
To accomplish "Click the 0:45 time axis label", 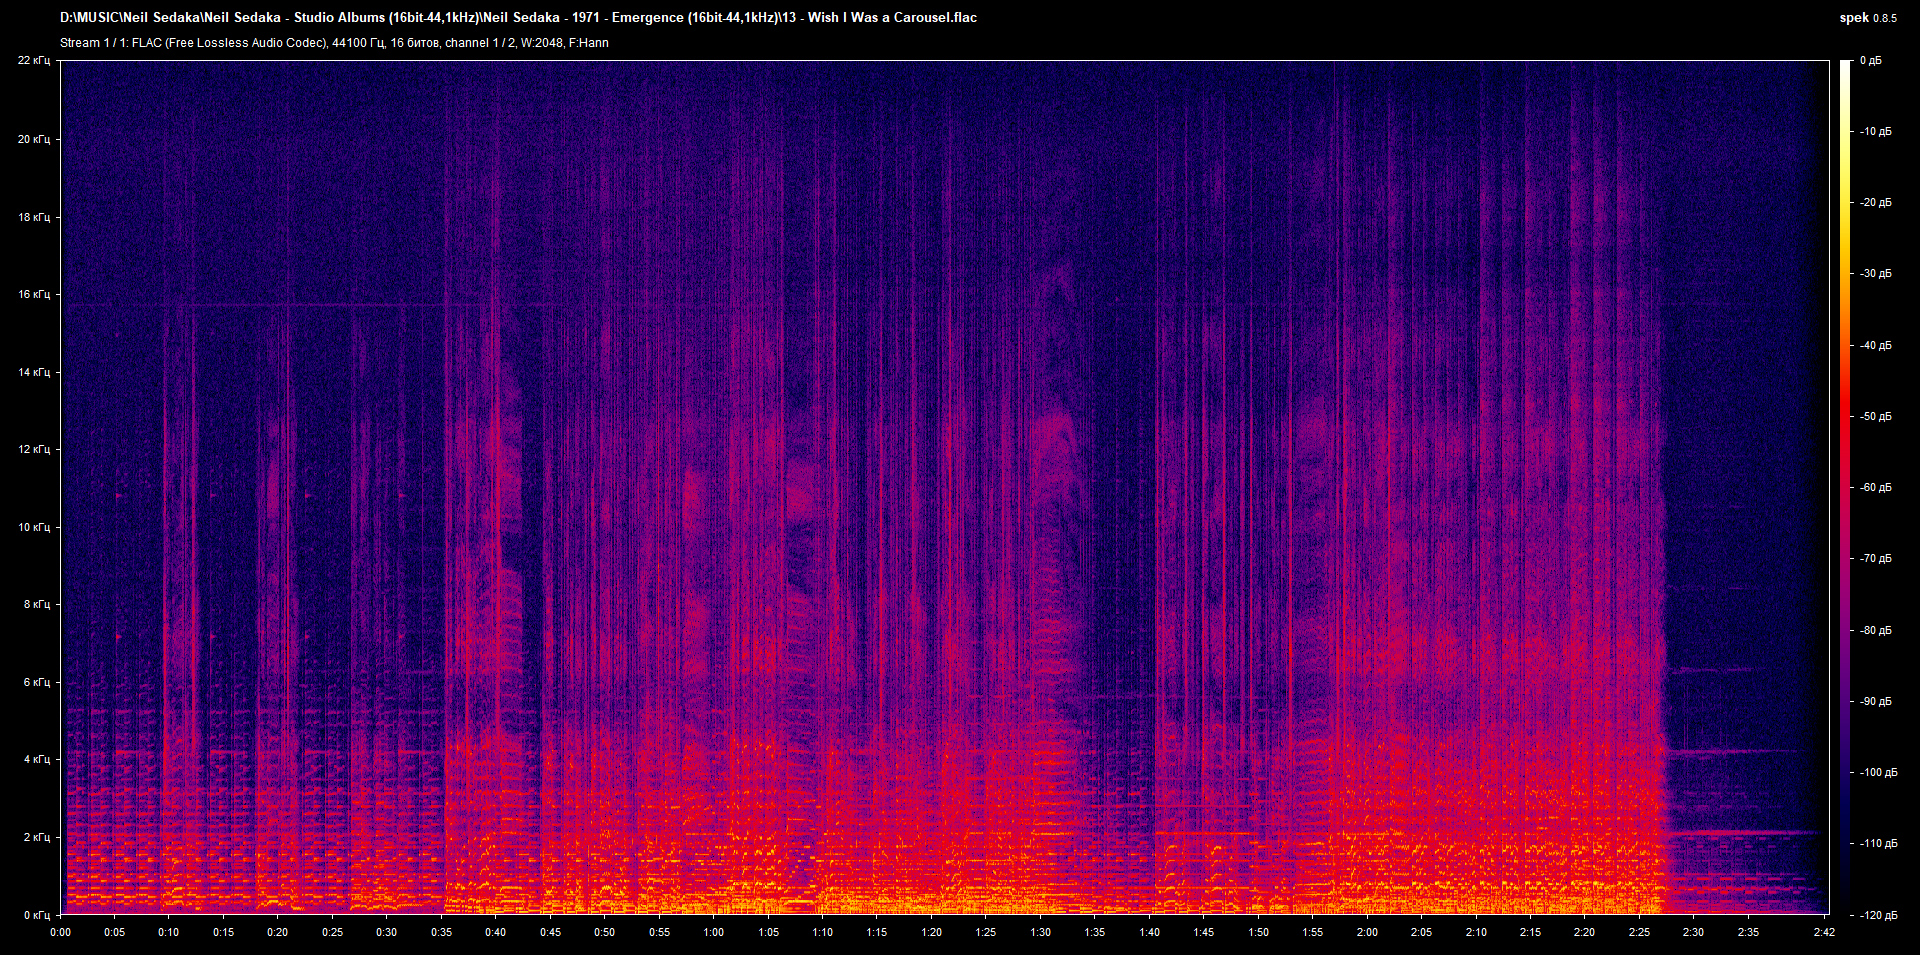I will pos(550,933).
